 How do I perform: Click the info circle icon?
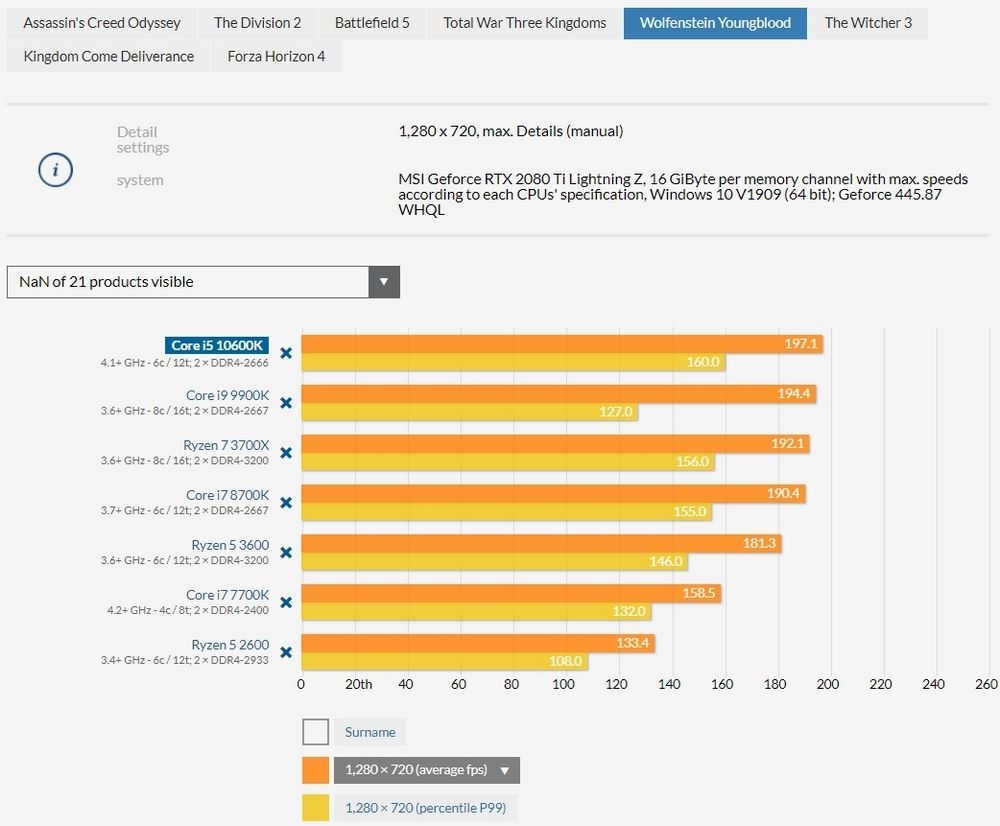pos(55,170)
